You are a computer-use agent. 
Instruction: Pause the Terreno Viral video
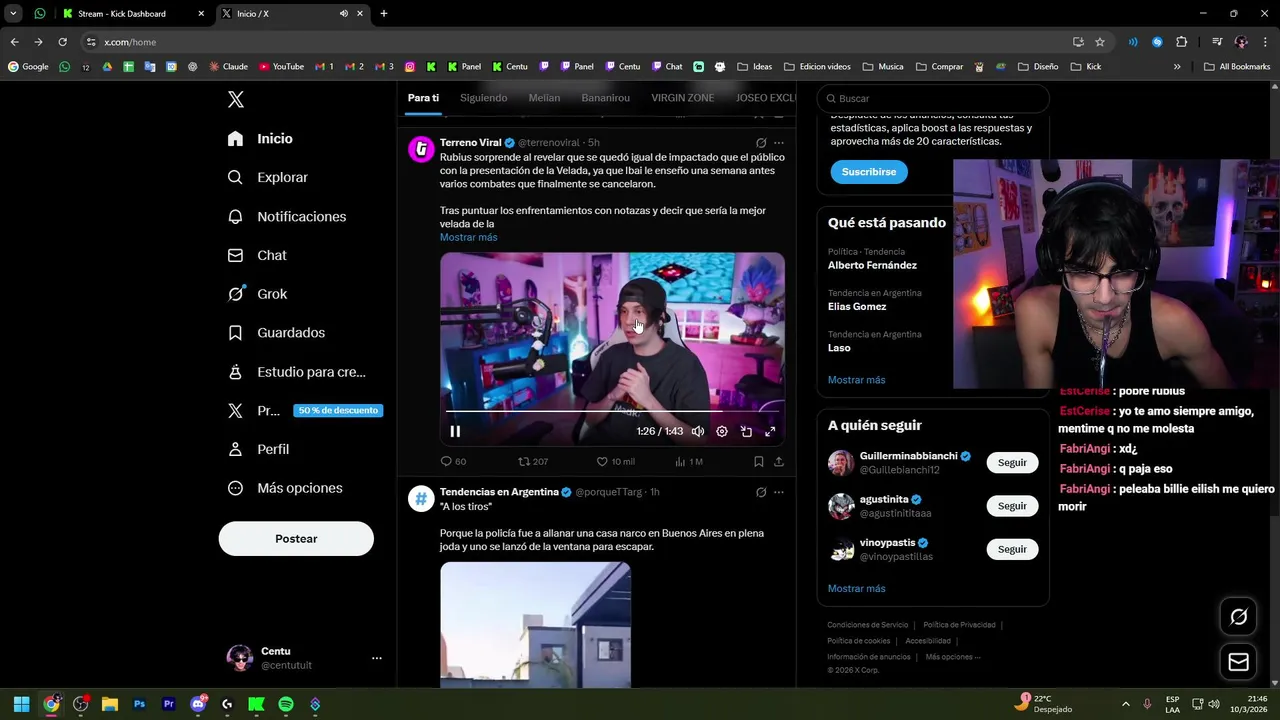(455, 431)
